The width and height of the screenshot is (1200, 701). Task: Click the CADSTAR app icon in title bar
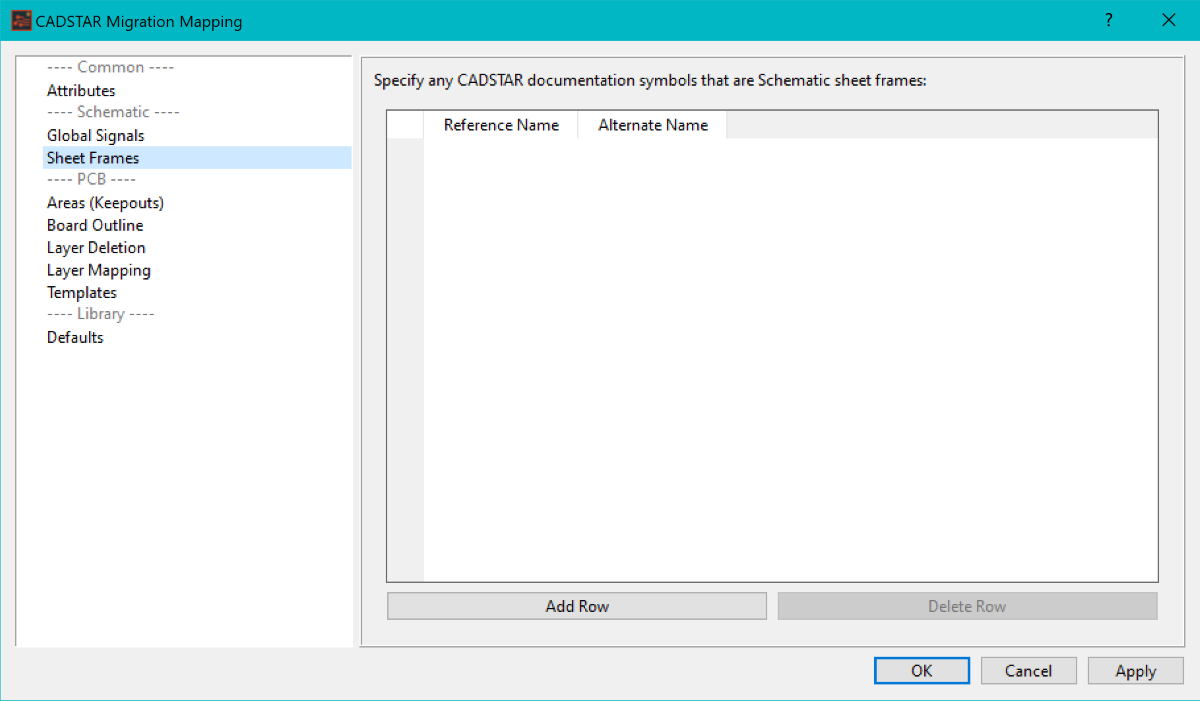click(21, 20)
